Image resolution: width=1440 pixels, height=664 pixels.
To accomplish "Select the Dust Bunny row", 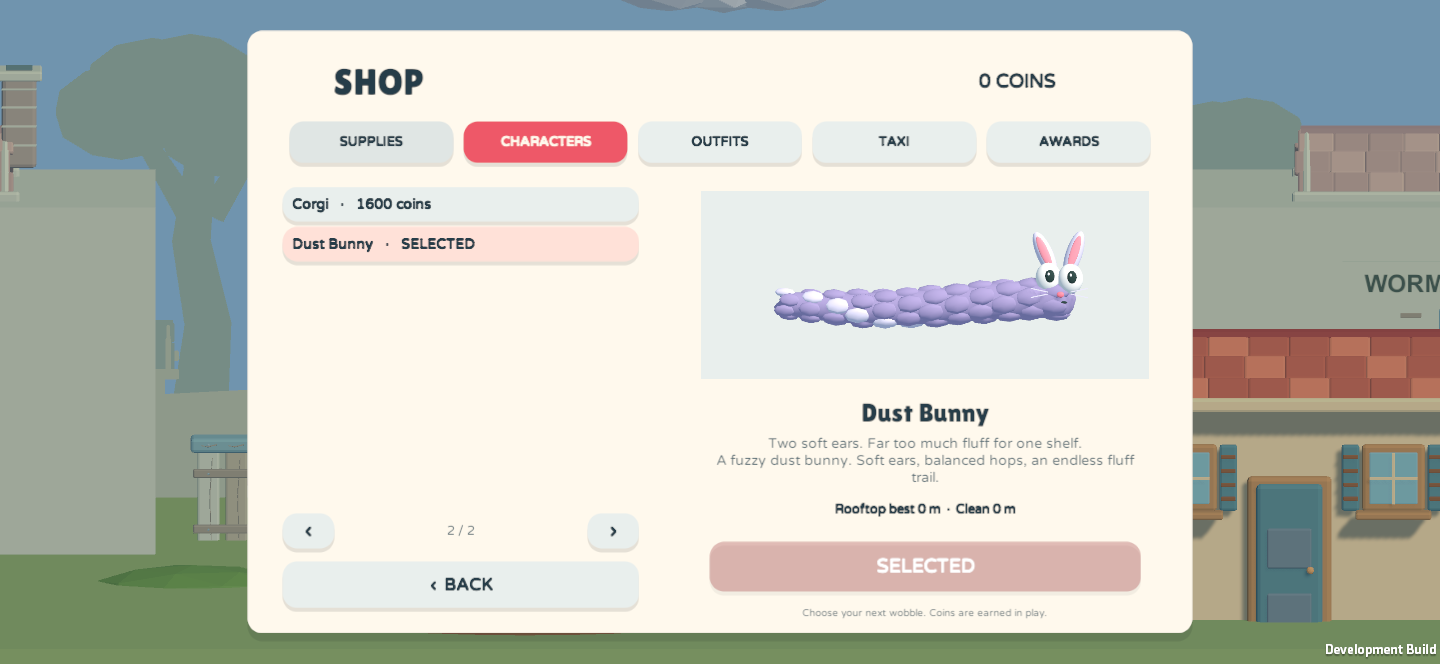I will [x=460, y=244].
